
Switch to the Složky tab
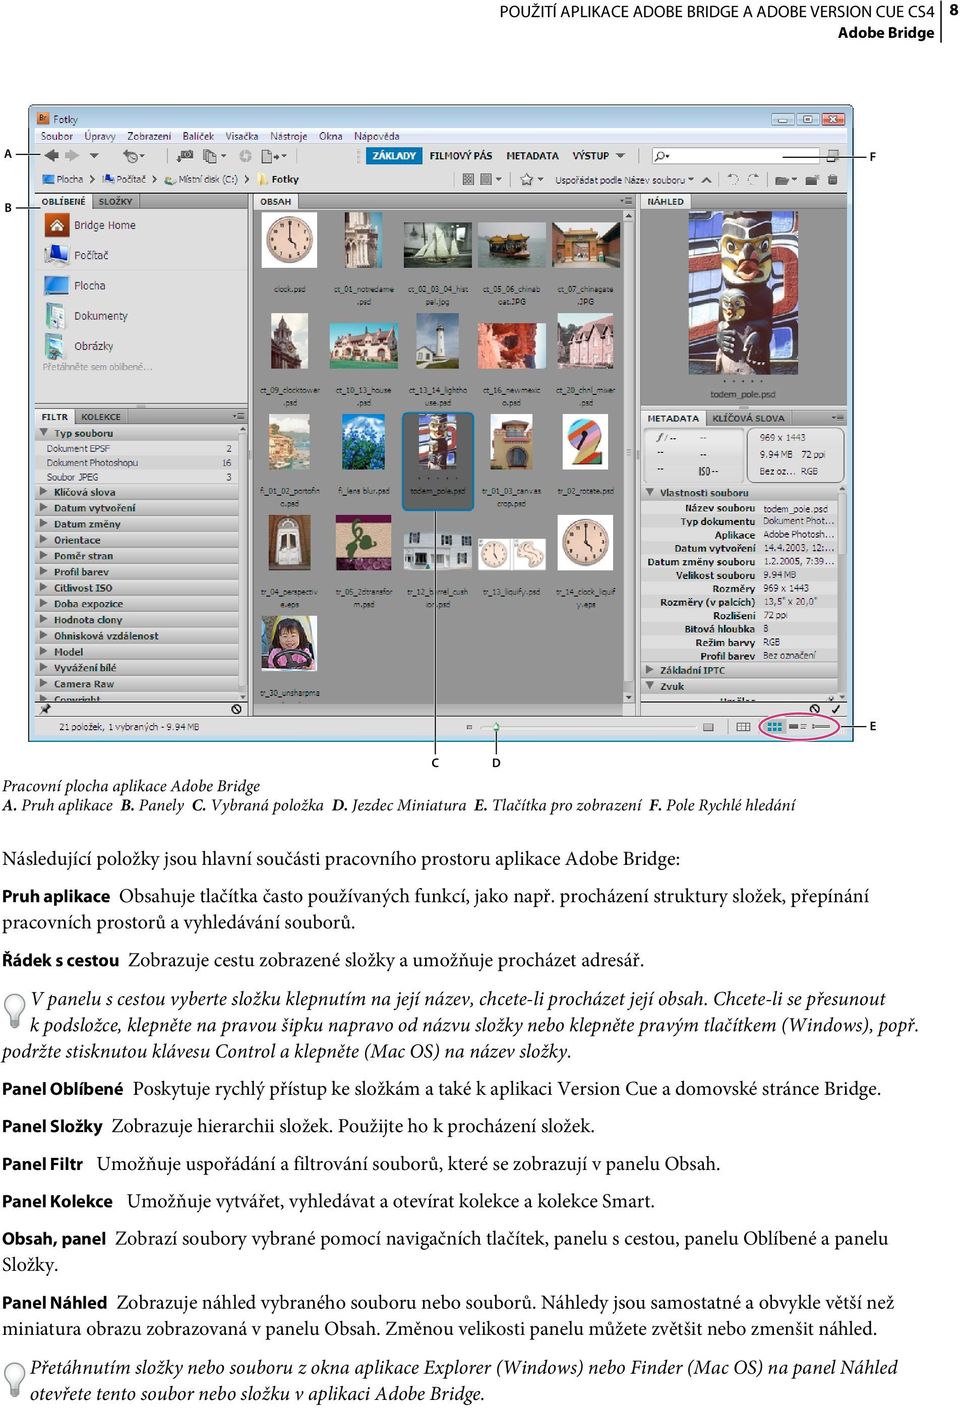115,202
